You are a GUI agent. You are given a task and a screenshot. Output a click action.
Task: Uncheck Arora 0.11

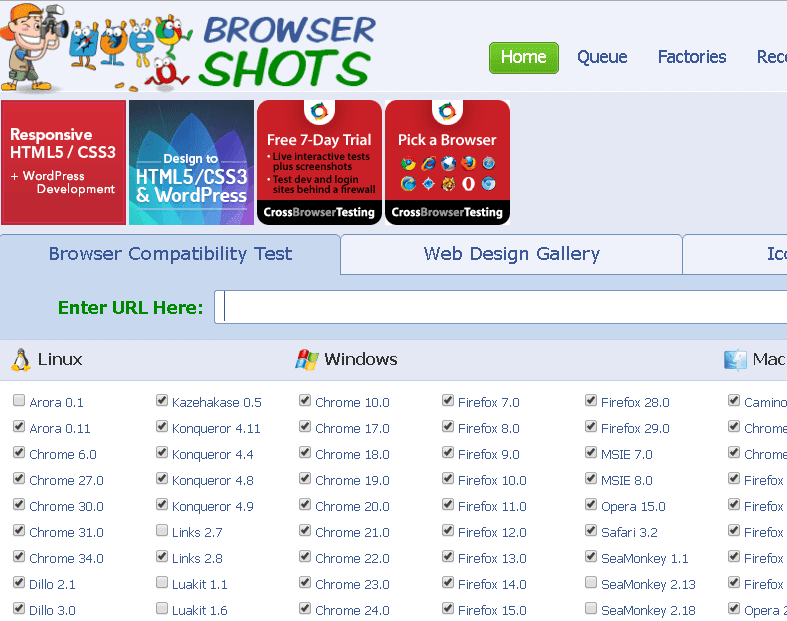pyautogui.click(x=19, y=427)
